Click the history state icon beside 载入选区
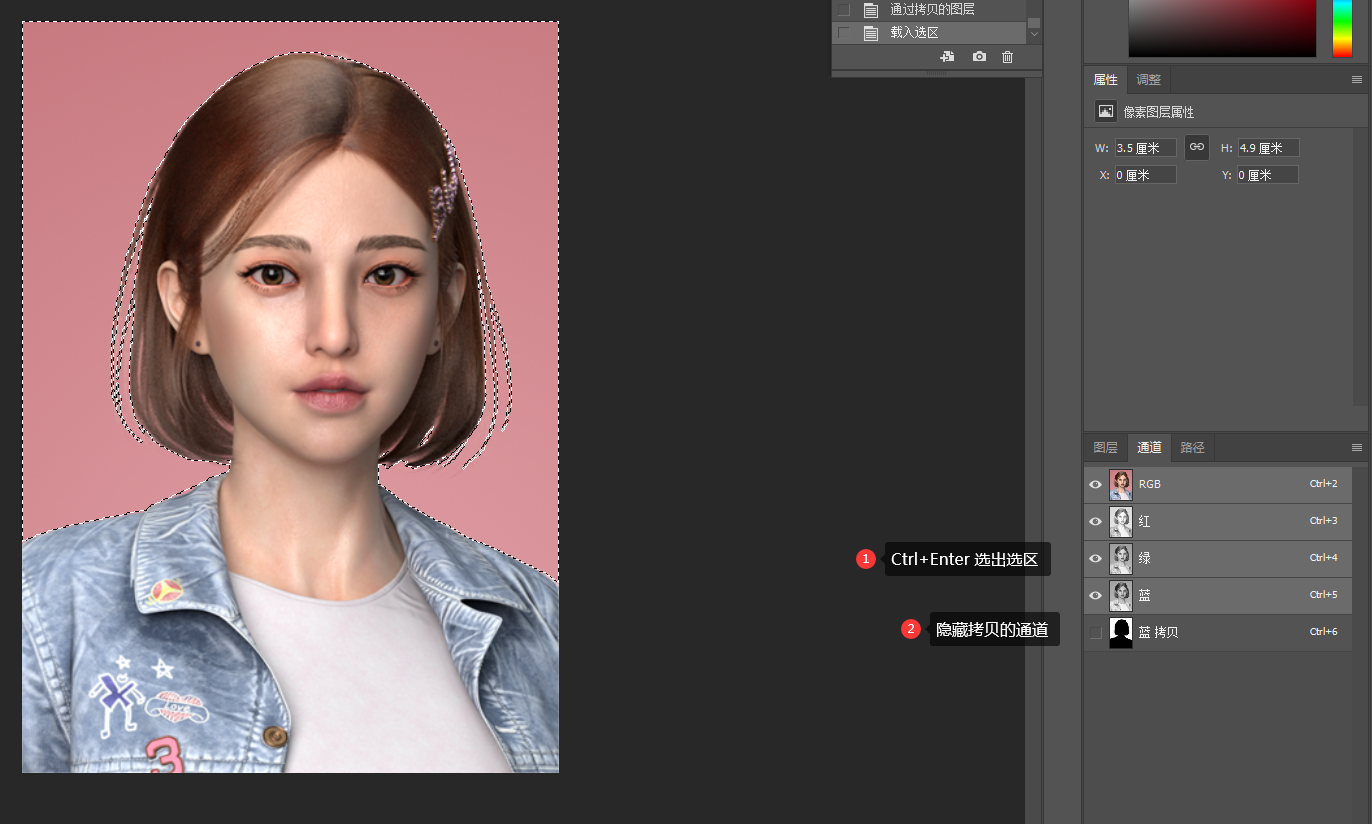This screenshot has width=1372, height=824. [x=871, y=33]
